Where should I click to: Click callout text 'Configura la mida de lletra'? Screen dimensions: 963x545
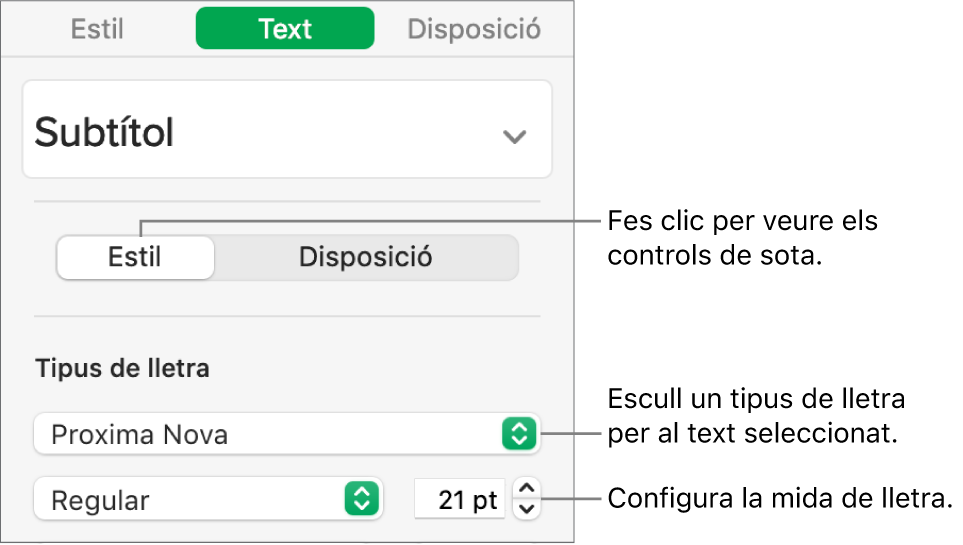[779, 498]
